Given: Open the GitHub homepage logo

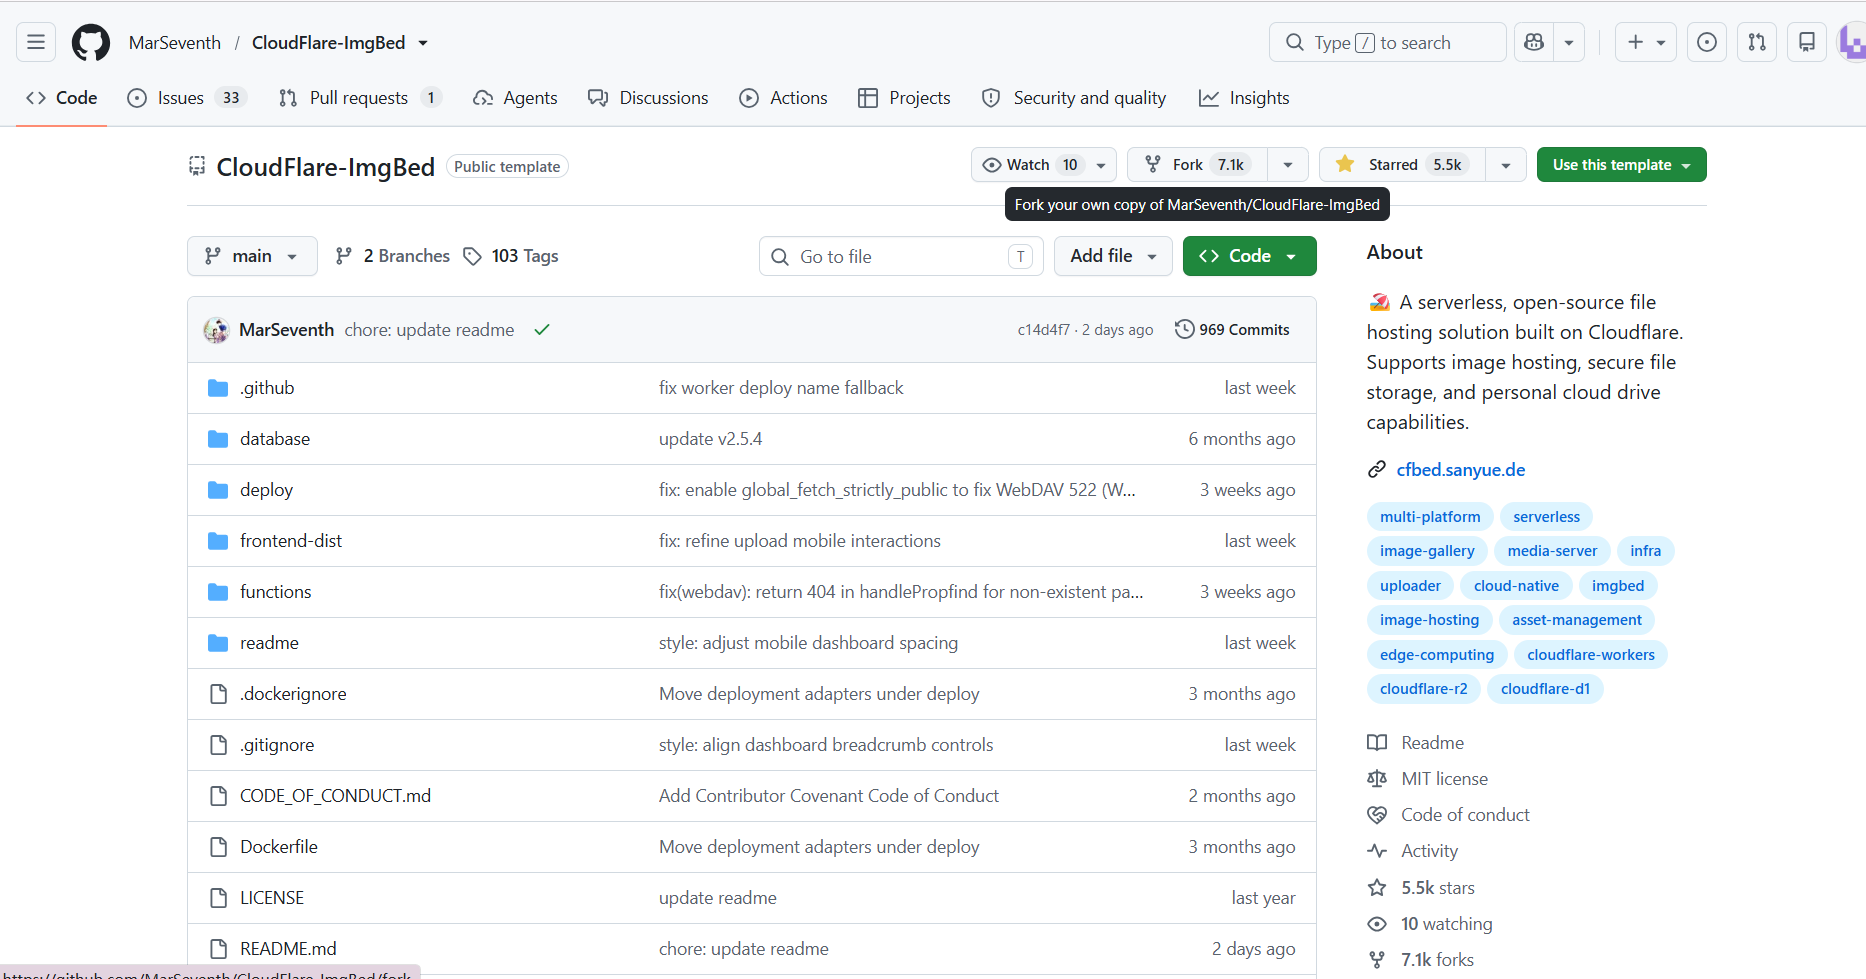Looking at the screenshot, I should click(91, 43).
